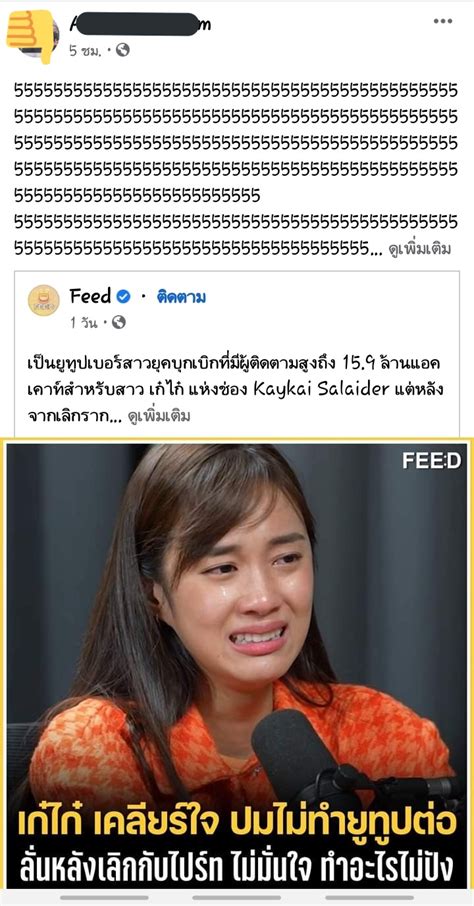The width and height of the screenshot is (474, 906).
Task: Click the 5555 laughing post text
Action: pyautogui.click(x=236, y=170)
